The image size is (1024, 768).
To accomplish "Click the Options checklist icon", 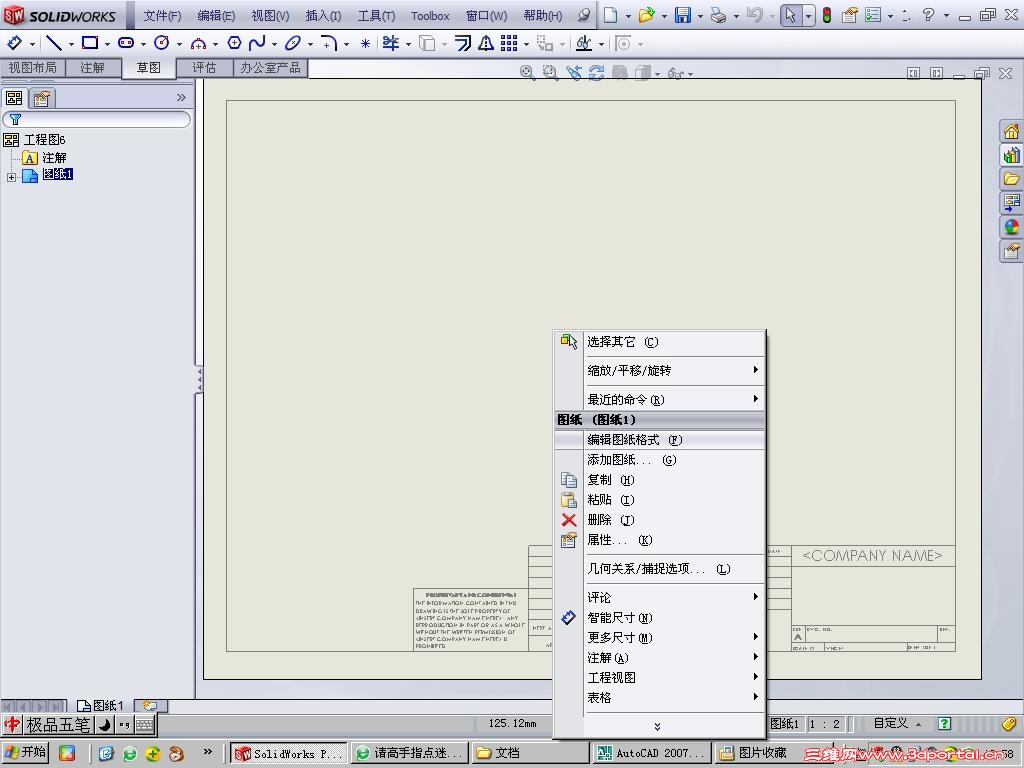I will (872, 15).
